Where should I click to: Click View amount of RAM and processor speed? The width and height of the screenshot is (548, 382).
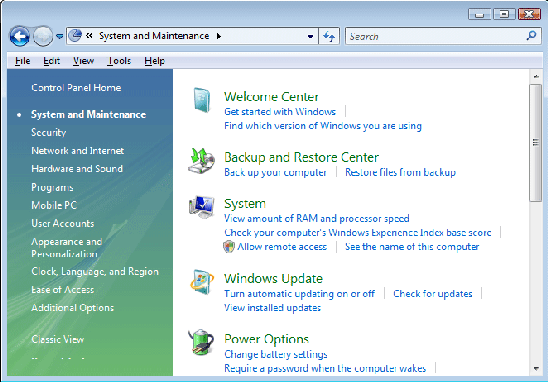(317, 218)
